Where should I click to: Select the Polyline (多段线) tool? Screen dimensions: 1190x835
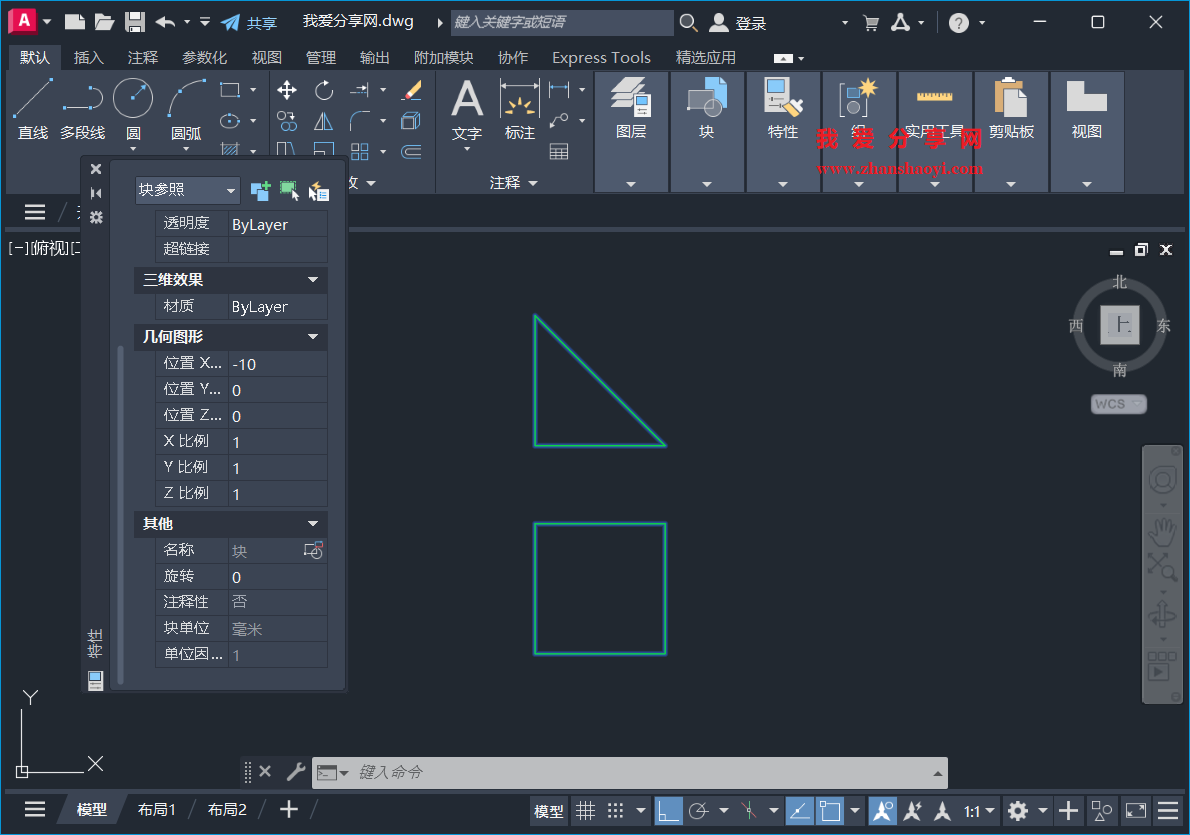click(x=83, y=110)
